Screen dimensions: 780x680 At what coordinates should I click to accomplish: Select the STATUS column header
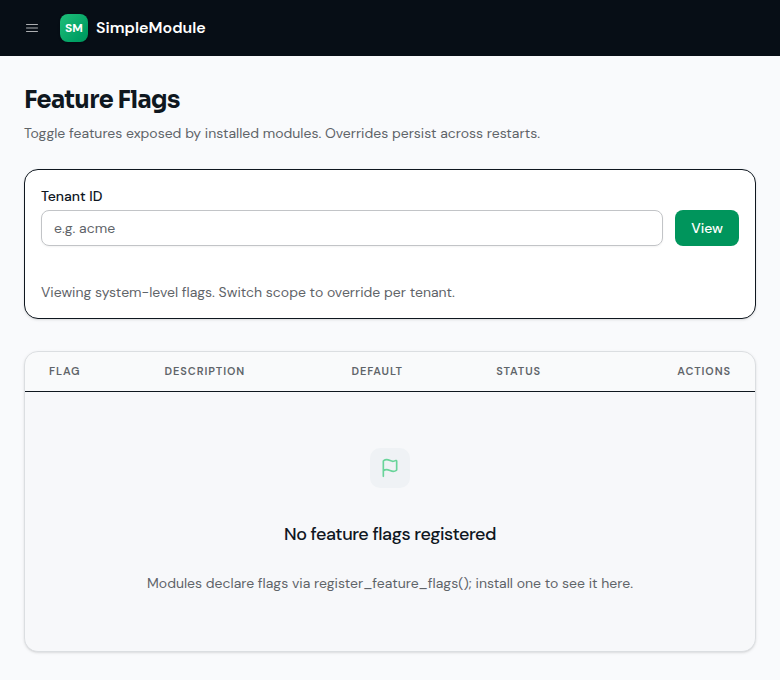[518, 371]
